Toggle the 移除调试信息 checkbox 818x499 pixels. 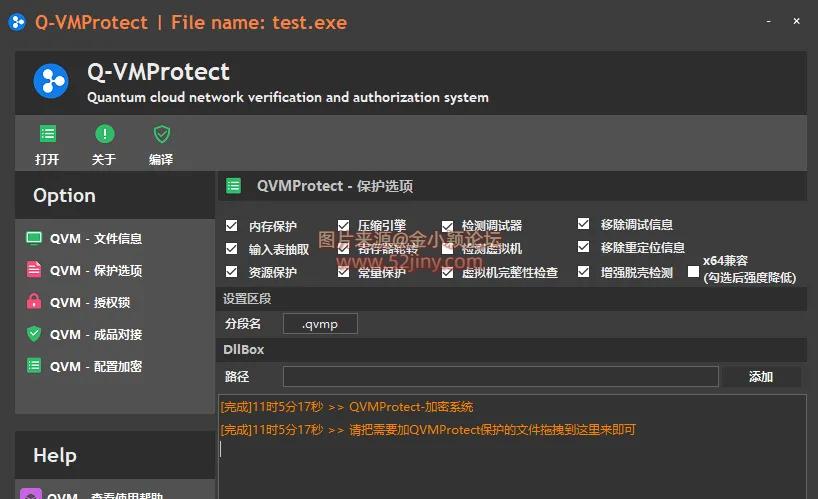pos(584,224)
